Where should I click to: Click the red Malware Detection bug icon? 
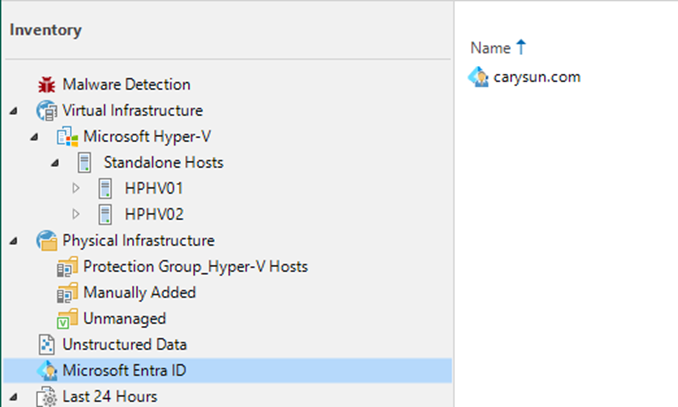[x=46, y=85]
